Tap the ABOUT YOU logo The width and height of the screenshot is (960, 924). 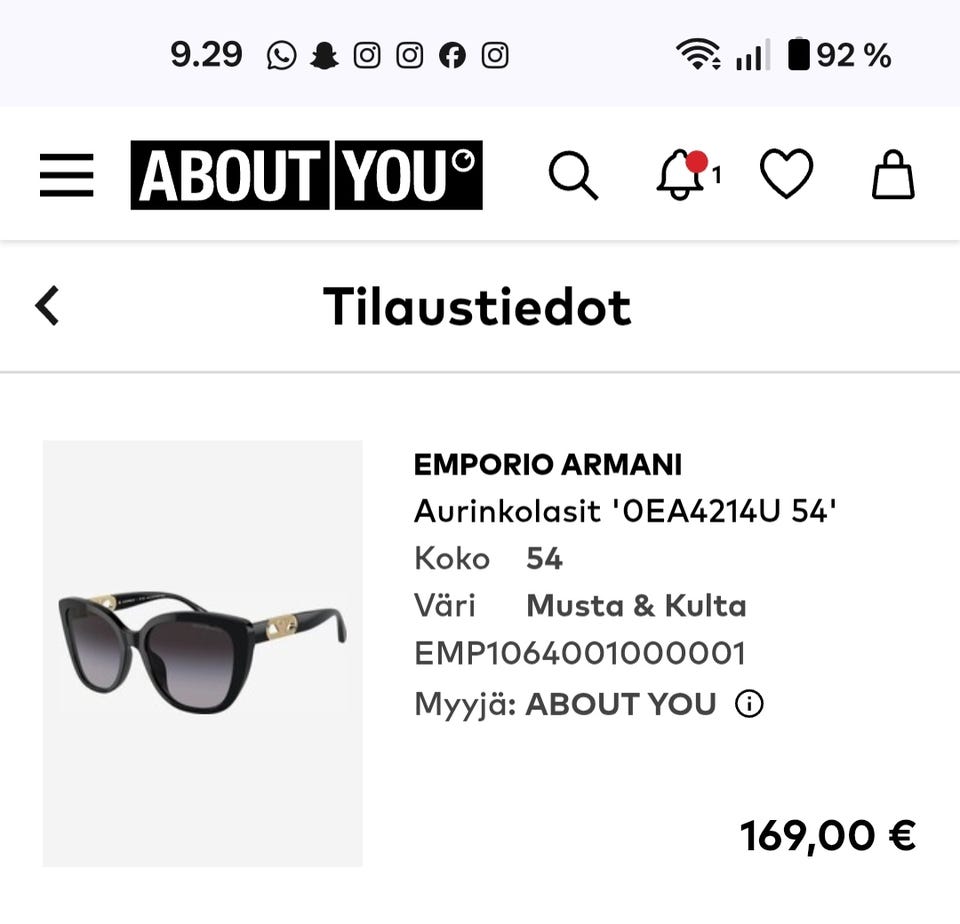[306, 176]
